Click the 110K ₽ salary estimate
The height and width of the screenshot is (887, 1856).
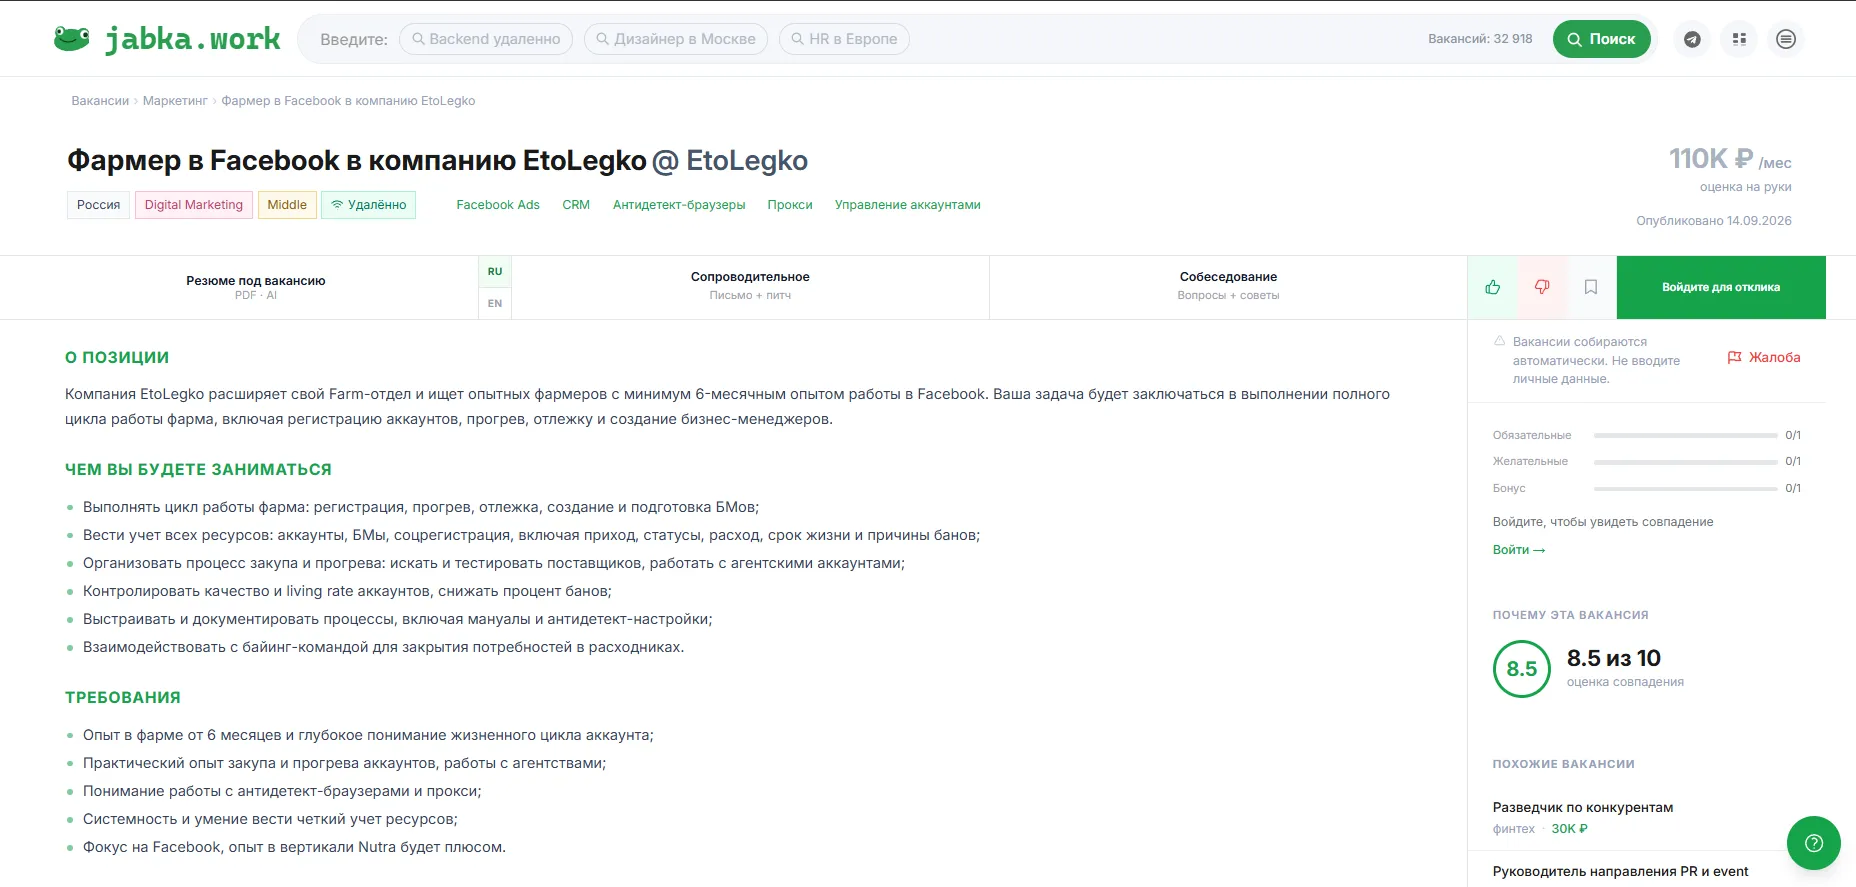click(x=1710, y=158)
